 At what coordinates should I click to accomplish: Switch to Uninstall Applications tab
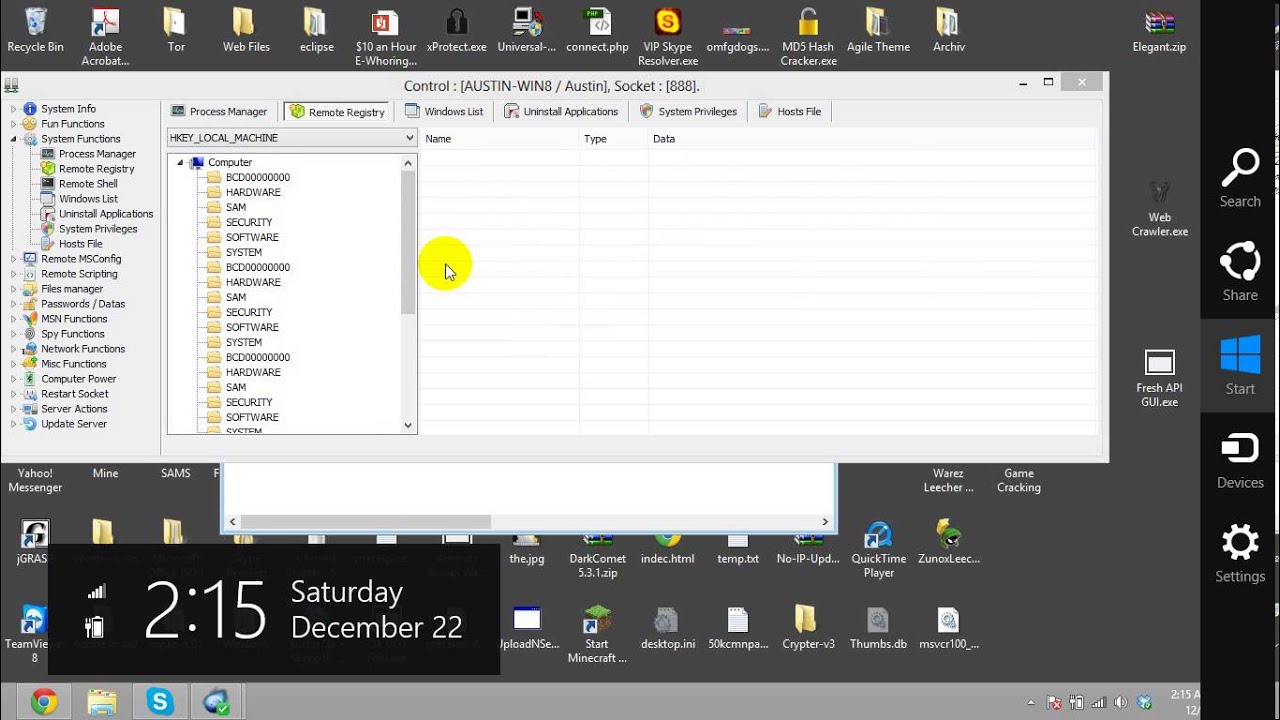(561, 112)
